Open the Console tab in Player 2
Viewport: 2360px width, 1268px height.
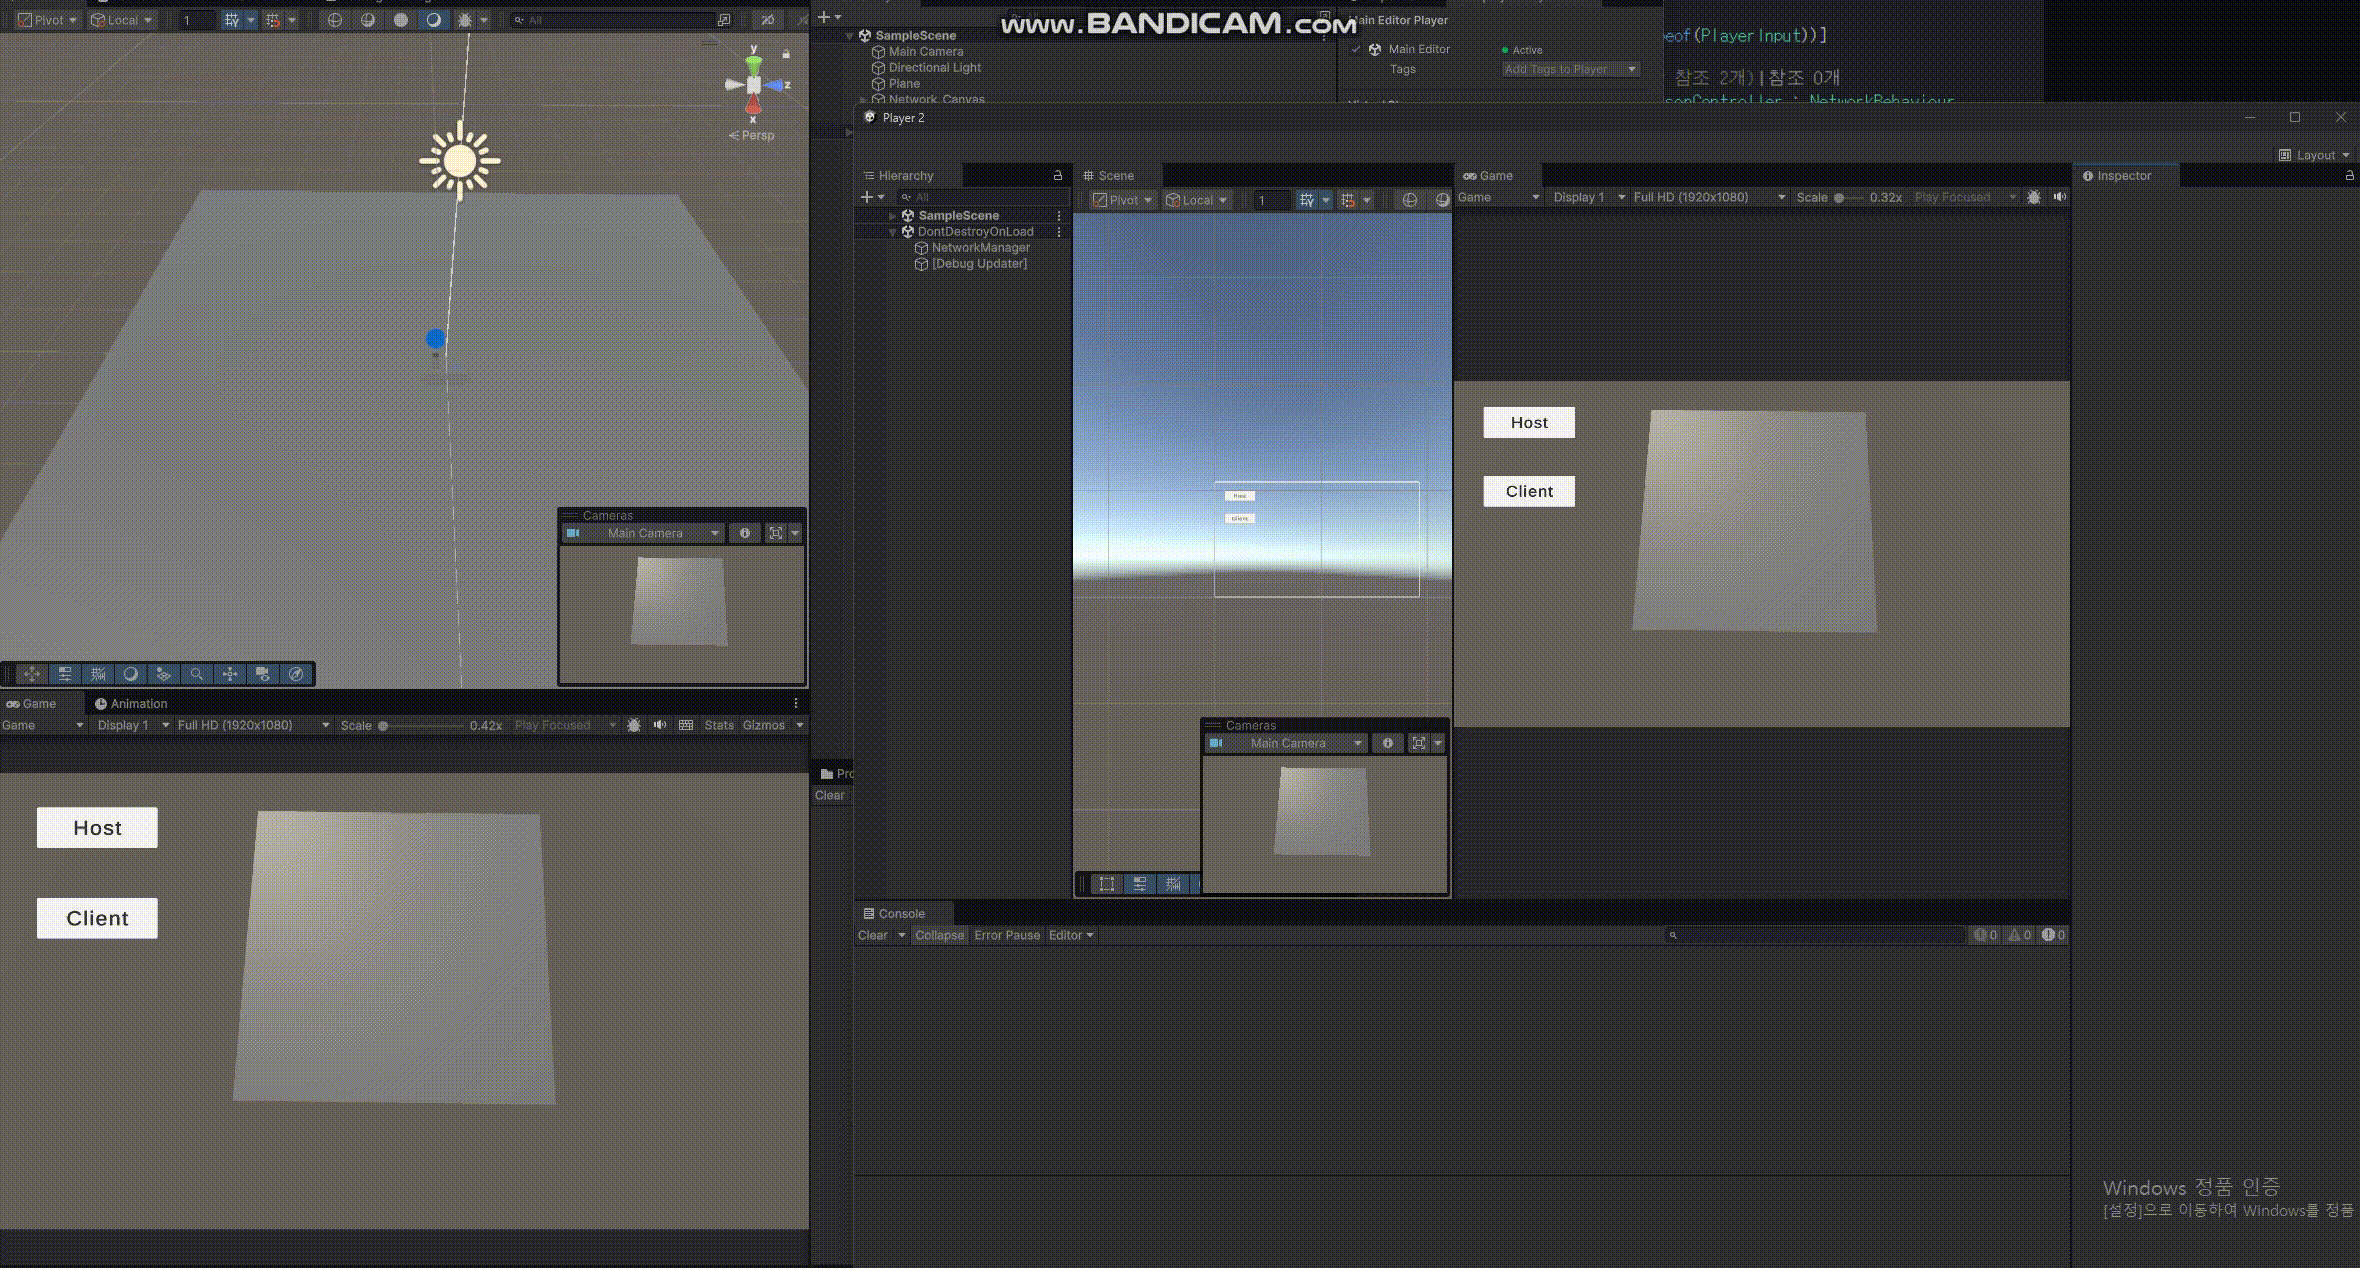click(x=900, y=913)
